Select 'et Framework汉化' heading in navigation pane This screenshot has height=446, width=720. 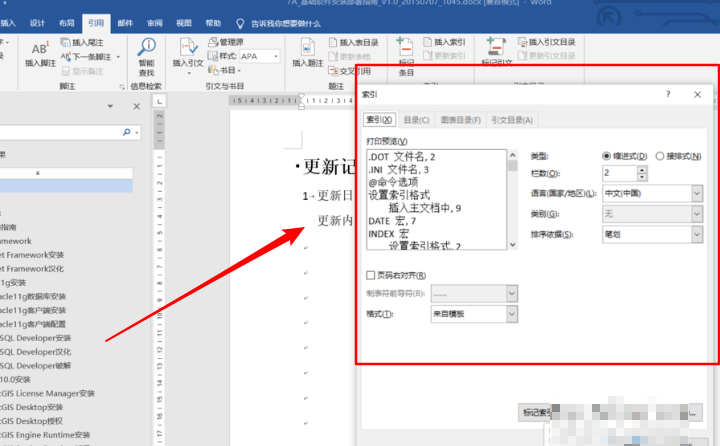pos(32,269)
